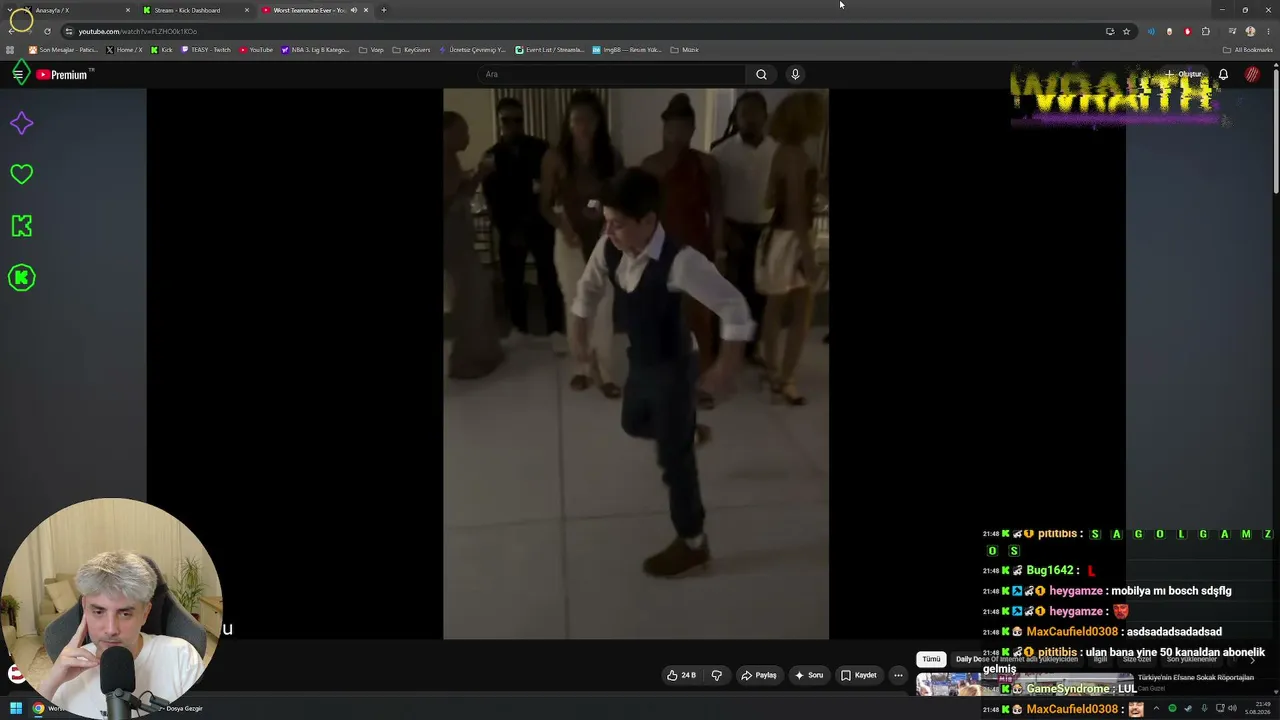The height and width of the screenshot is (720, 1280).
Task: Open the YouTube guide hamburger menu
Action: tap(18, 74)
